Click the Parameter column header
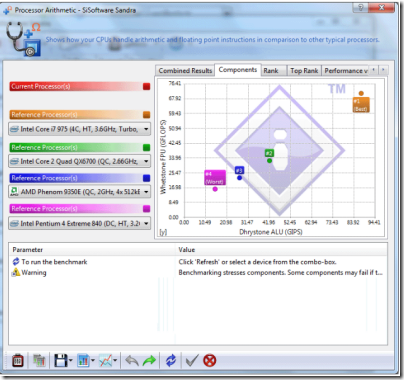 [92, 250]
